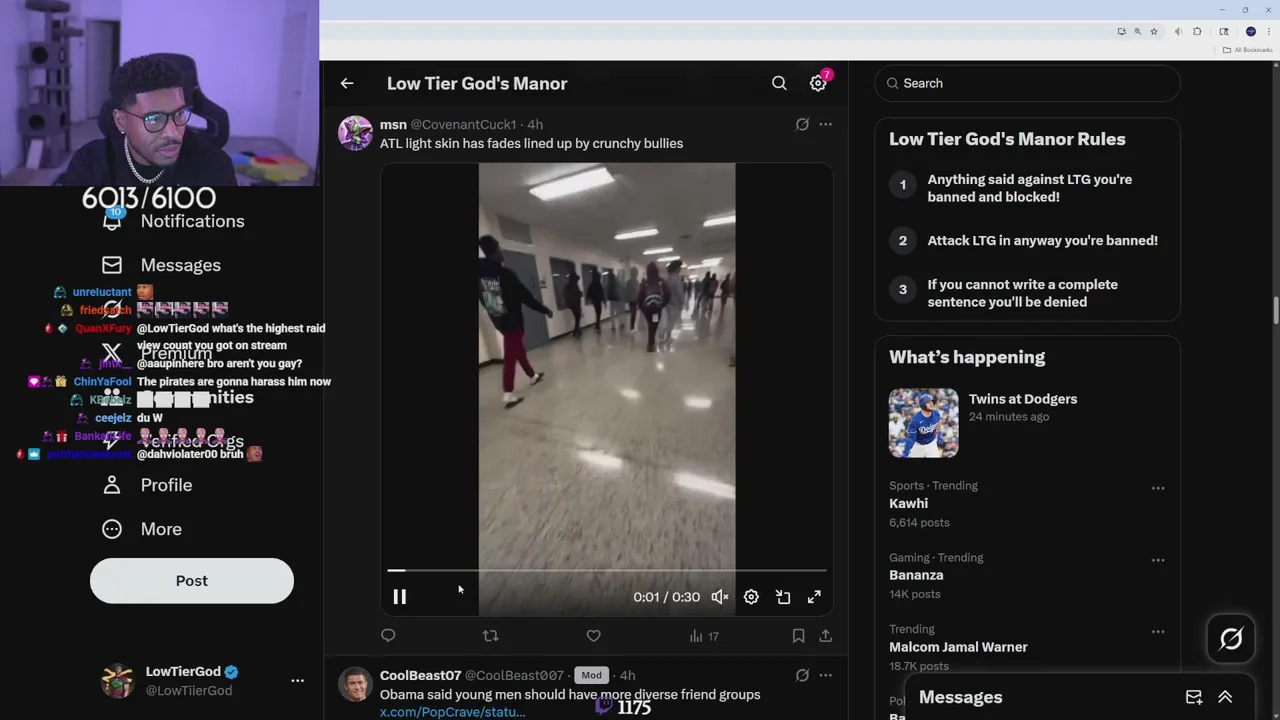Open the trending topic Bananza
This screenshot has height=720, width=1280.
916,575
